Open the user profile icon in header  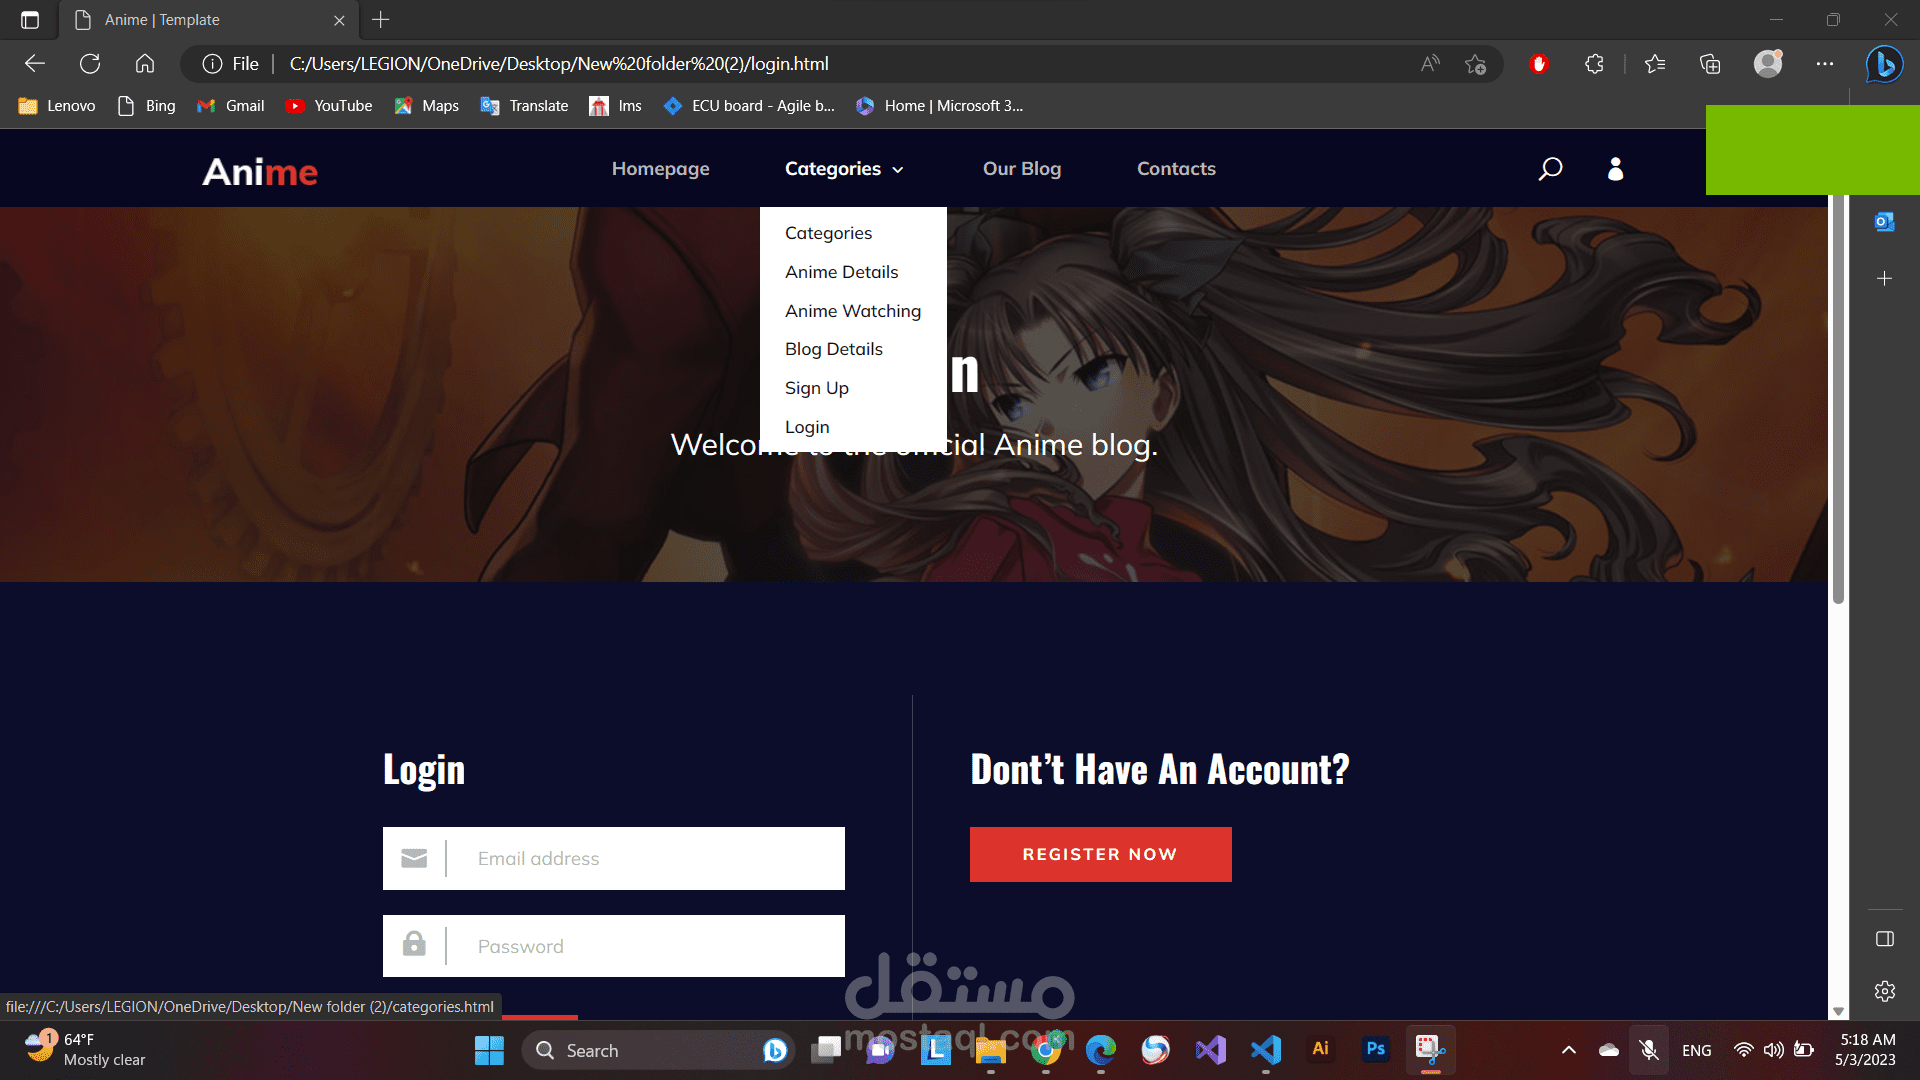(x=1615, y=169)
